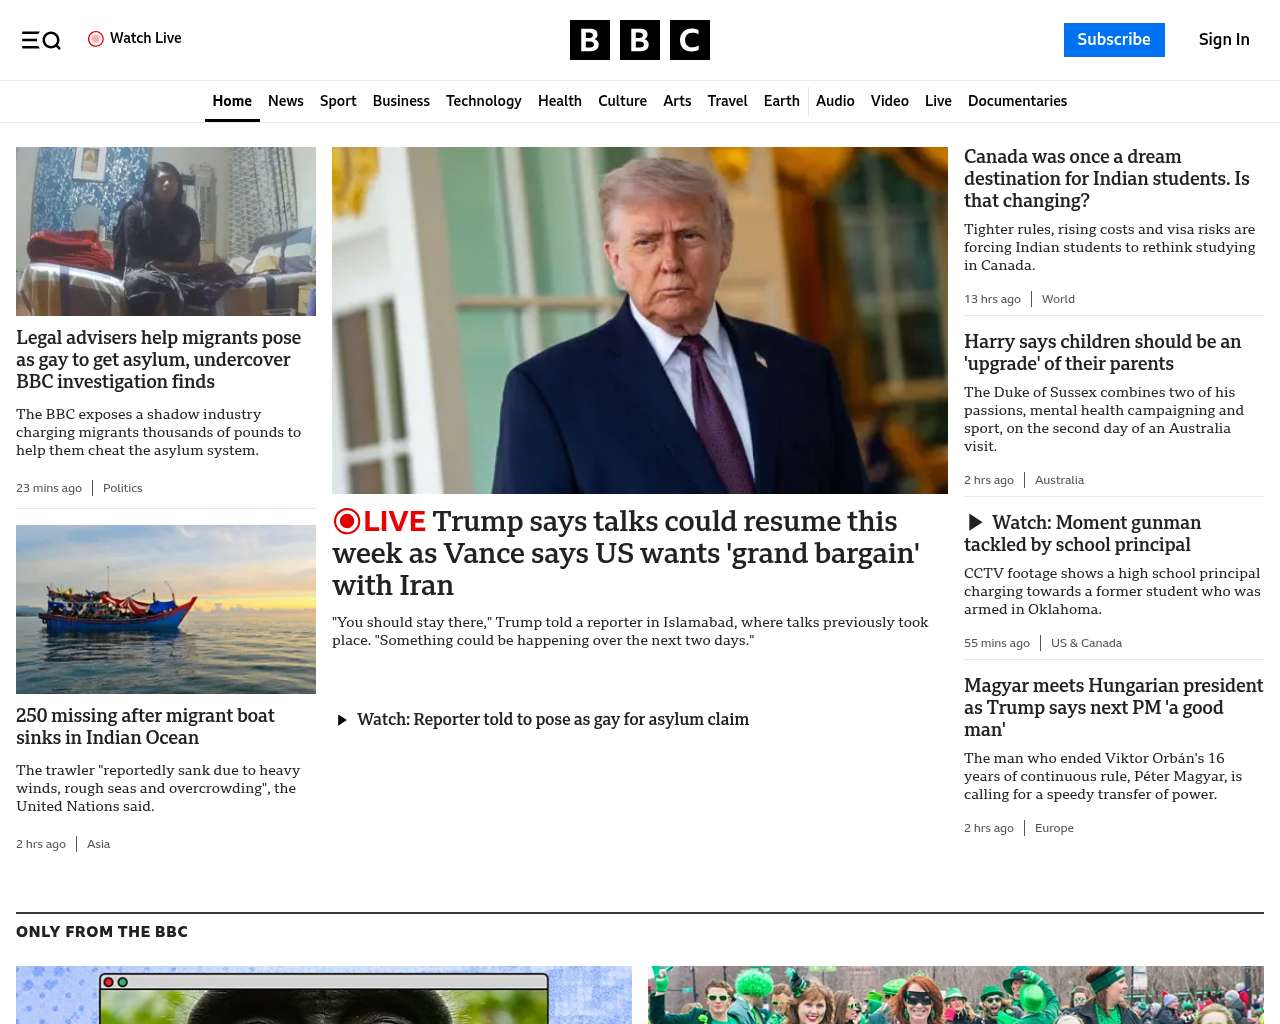Click 'CCTV footage shows a high school' summary
This screenshot has height=1024, width=1280.
(1112, 591)
